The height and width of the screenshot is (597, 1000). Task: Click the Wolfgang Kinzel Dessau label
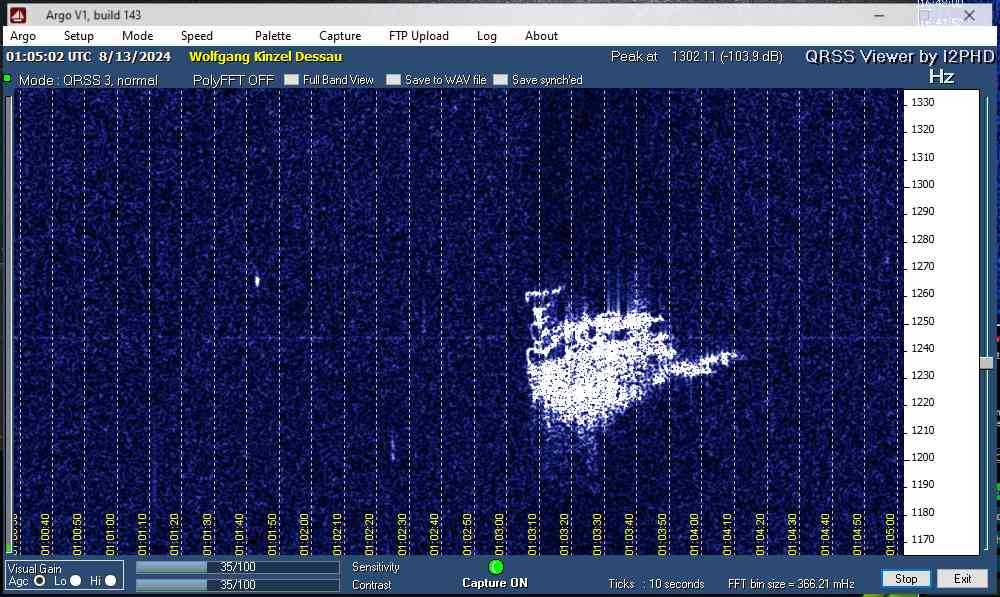265,57
